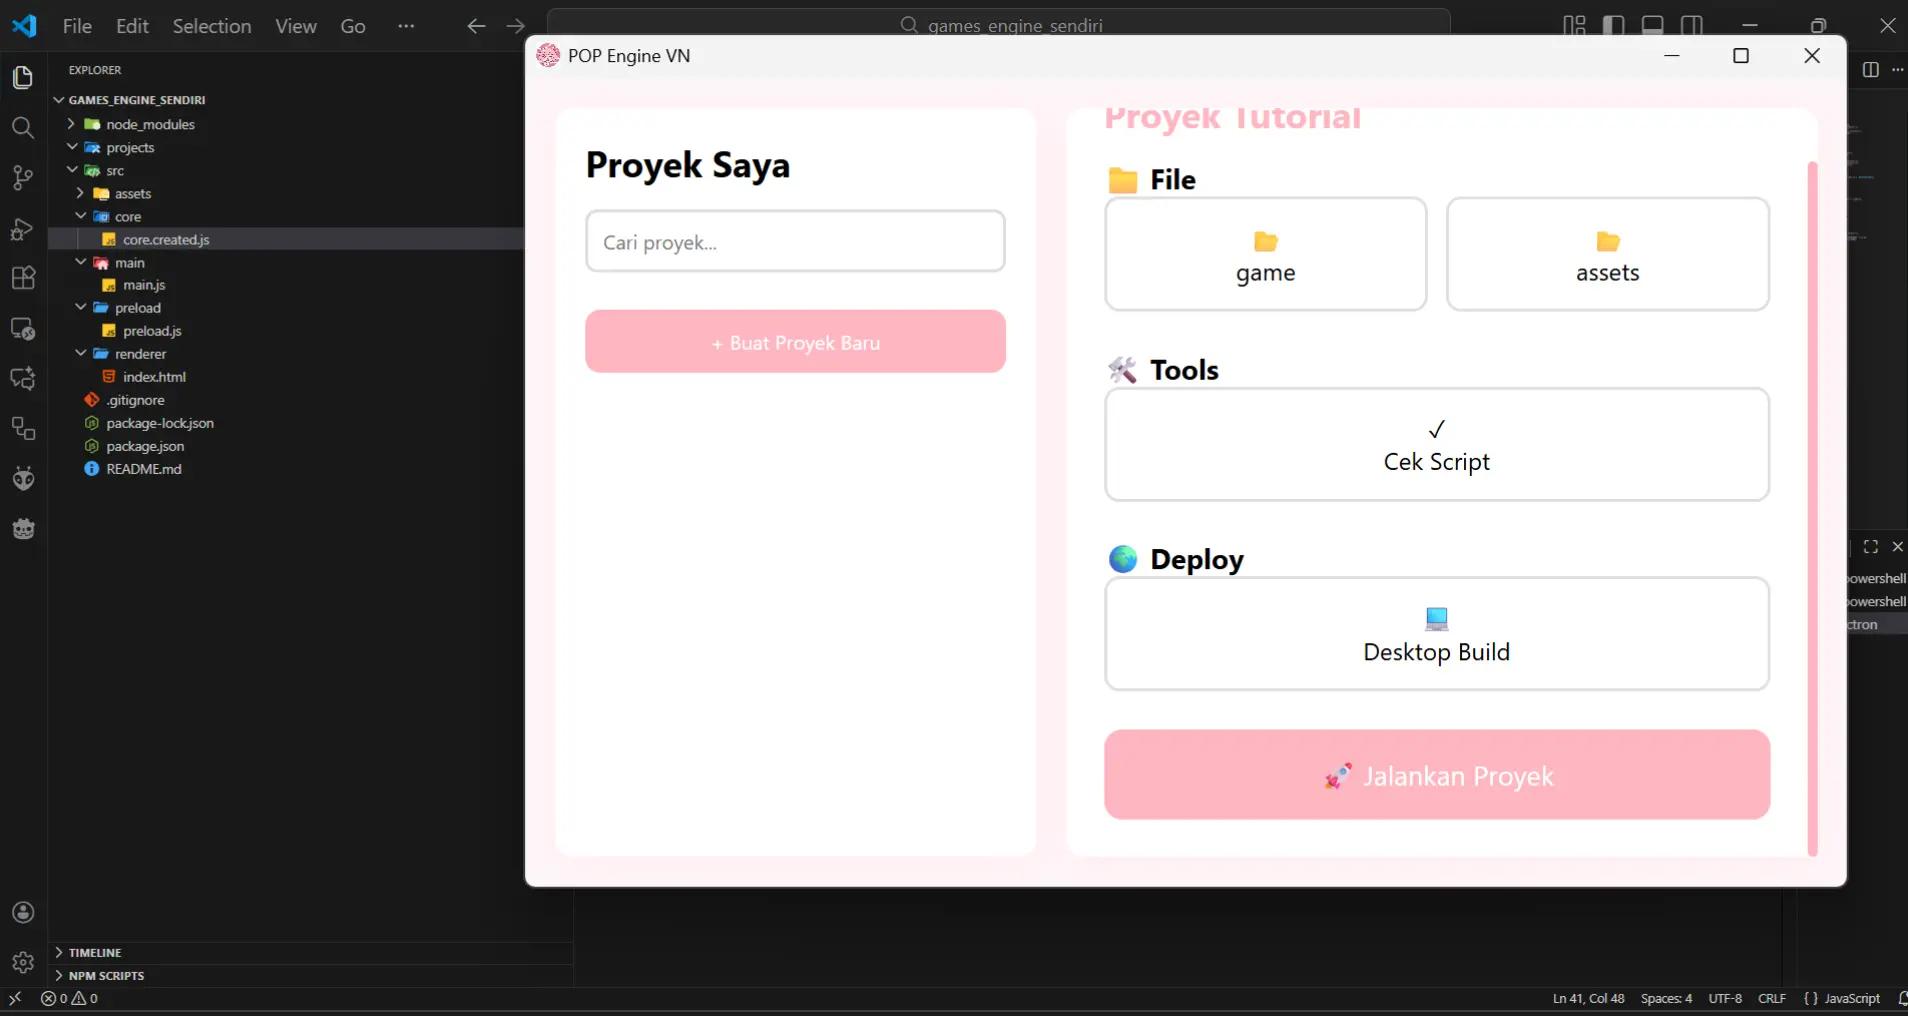The width and height of the screenshot is (1908, 1016).
Task: Toggle primary side bar layout icon
Action: click(1613, 25)
